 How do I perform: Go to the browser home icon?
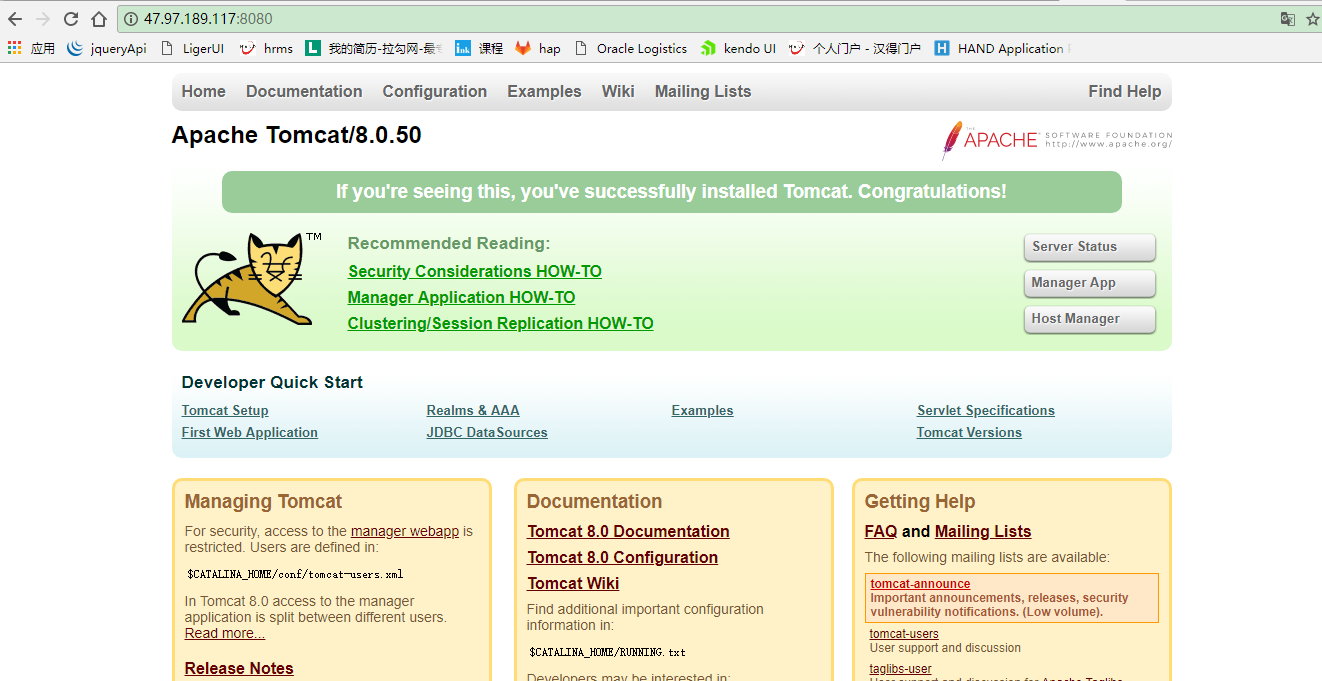point(98,19)
